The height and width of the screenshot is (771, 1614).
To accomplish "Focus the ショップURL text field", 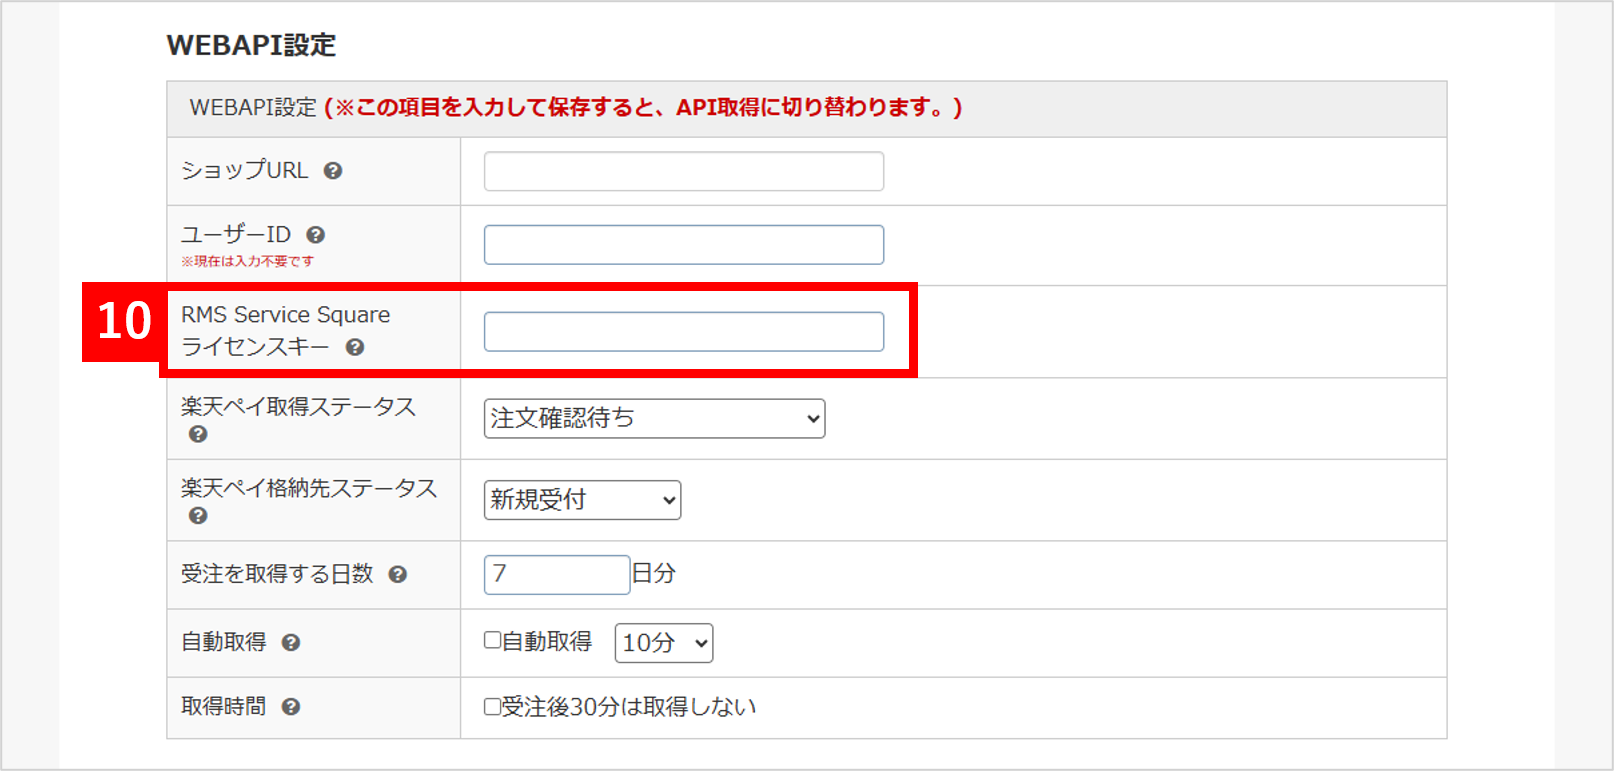I will tap(683, 171).
